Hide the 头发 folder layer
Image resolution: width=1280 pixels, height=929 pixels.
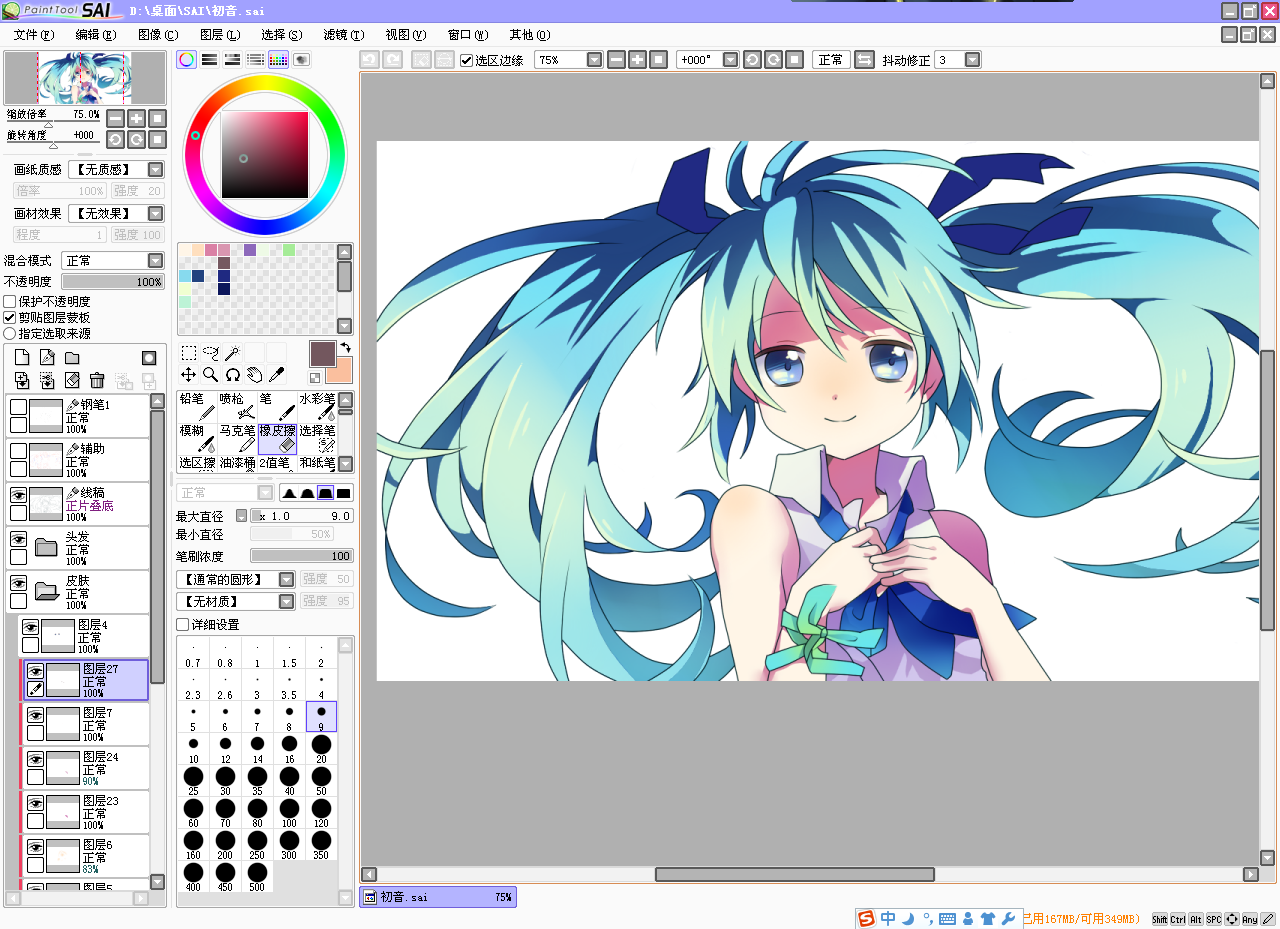(x=18, y=539)
